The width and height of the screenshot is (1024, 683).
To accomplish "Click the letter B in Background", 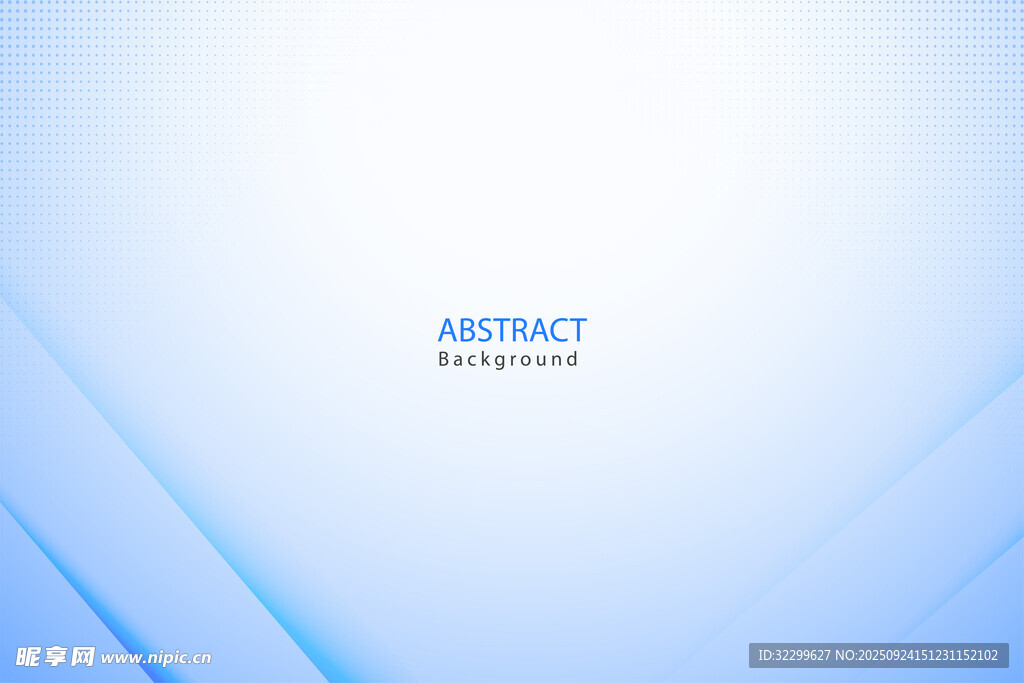I will [x=444, y=359].
